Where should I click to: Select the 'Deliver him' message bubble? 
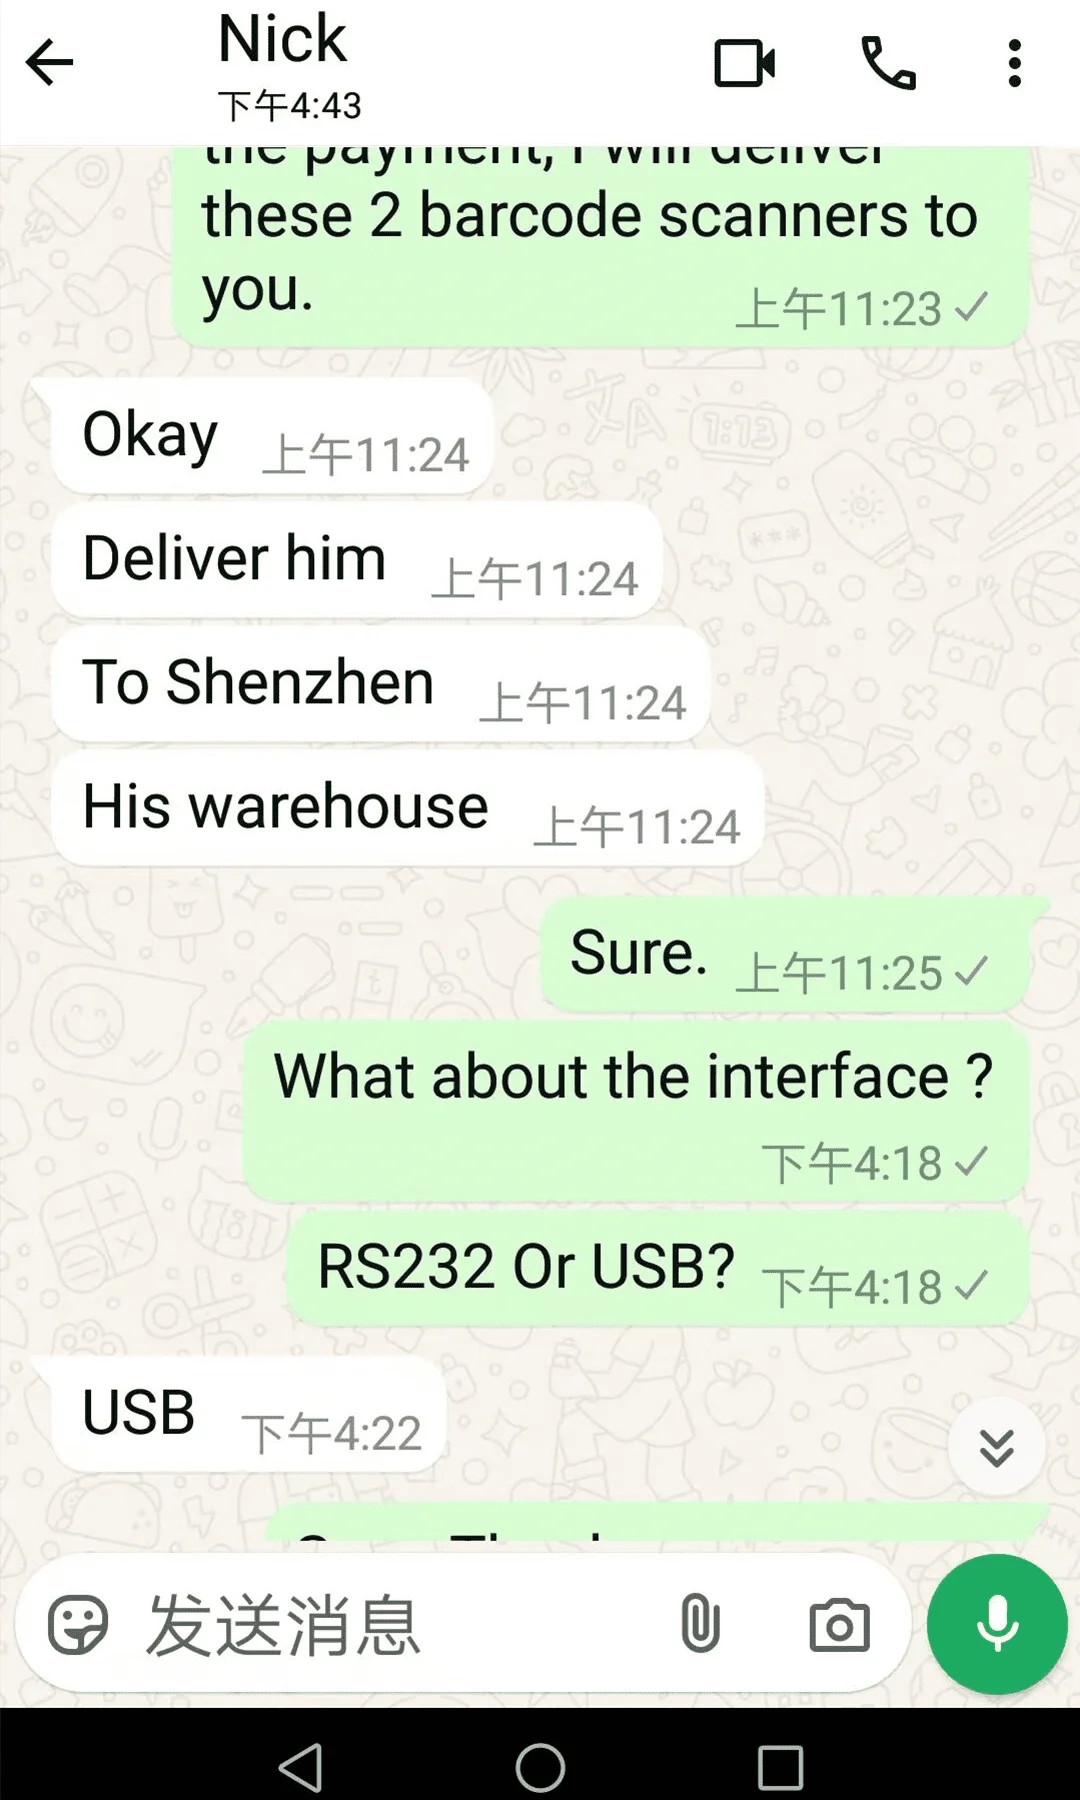(x=357, y=560)
